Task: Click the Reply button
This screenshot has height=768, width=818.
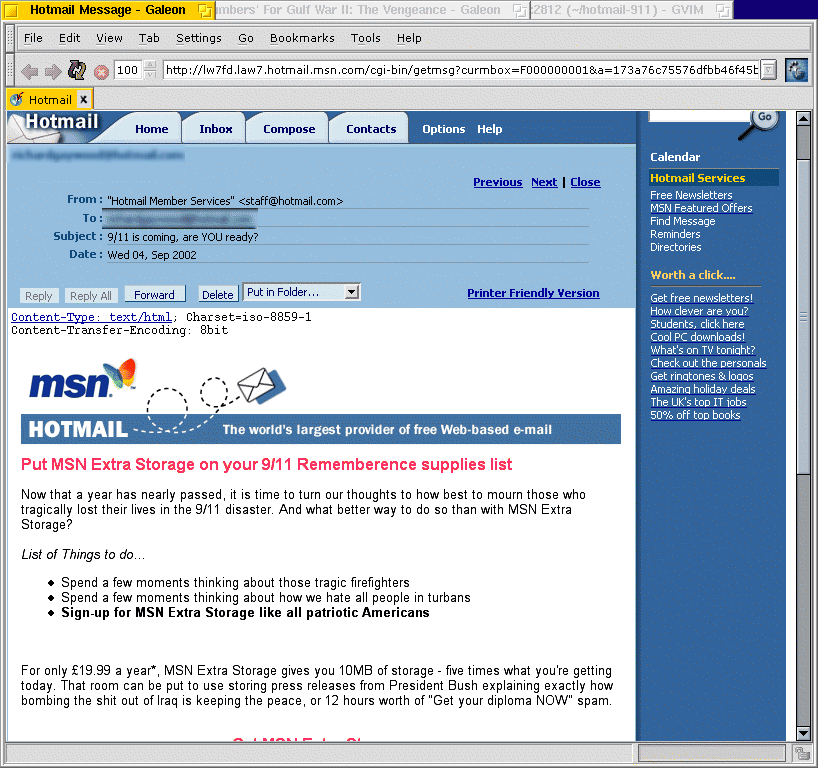Action: 39,296
